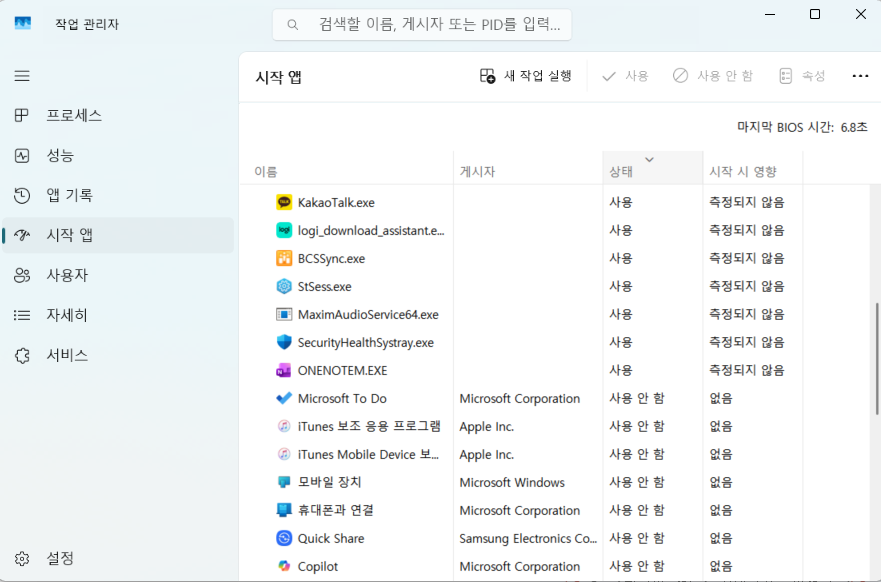The width and height of the screenshot is (881, 582).
Task: Click the Copilot icon
Action: tap(284, 566)
